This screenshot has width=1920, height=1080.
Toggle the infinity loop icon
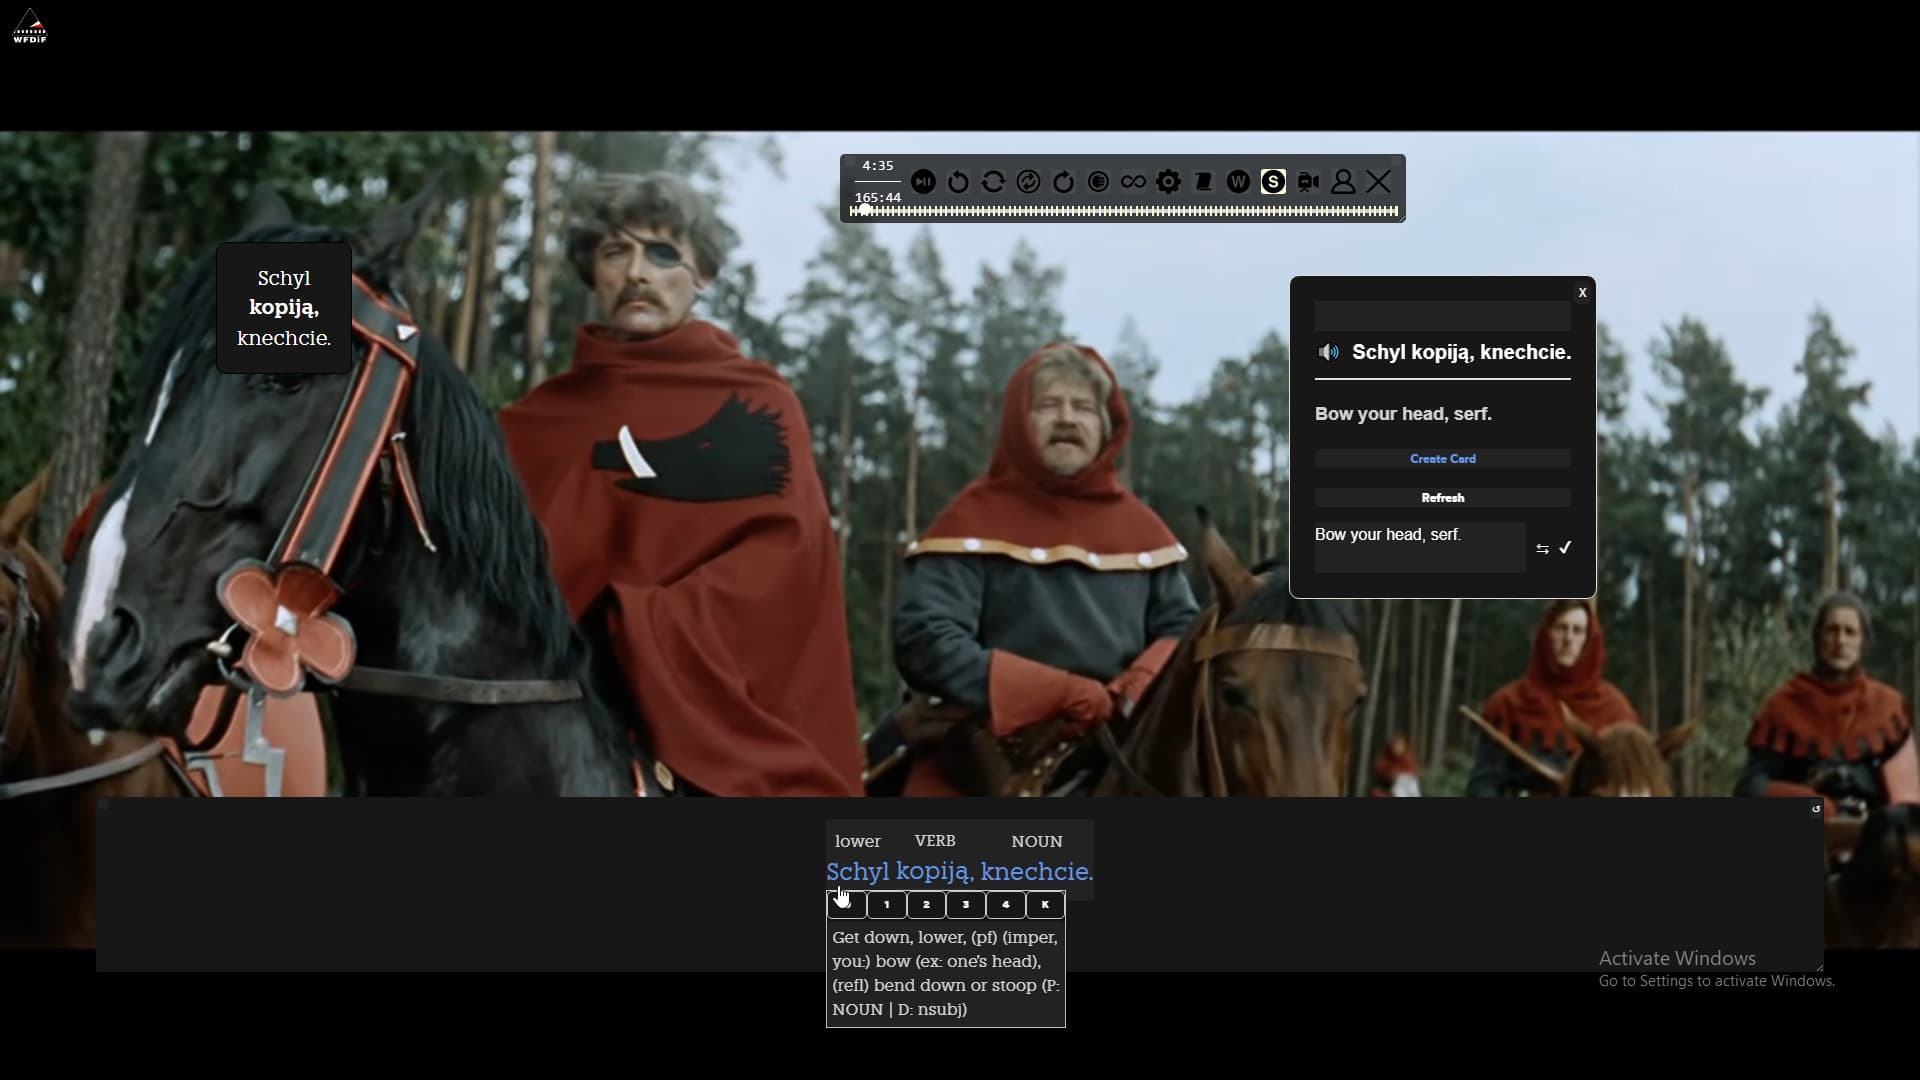click(1133, 182)
